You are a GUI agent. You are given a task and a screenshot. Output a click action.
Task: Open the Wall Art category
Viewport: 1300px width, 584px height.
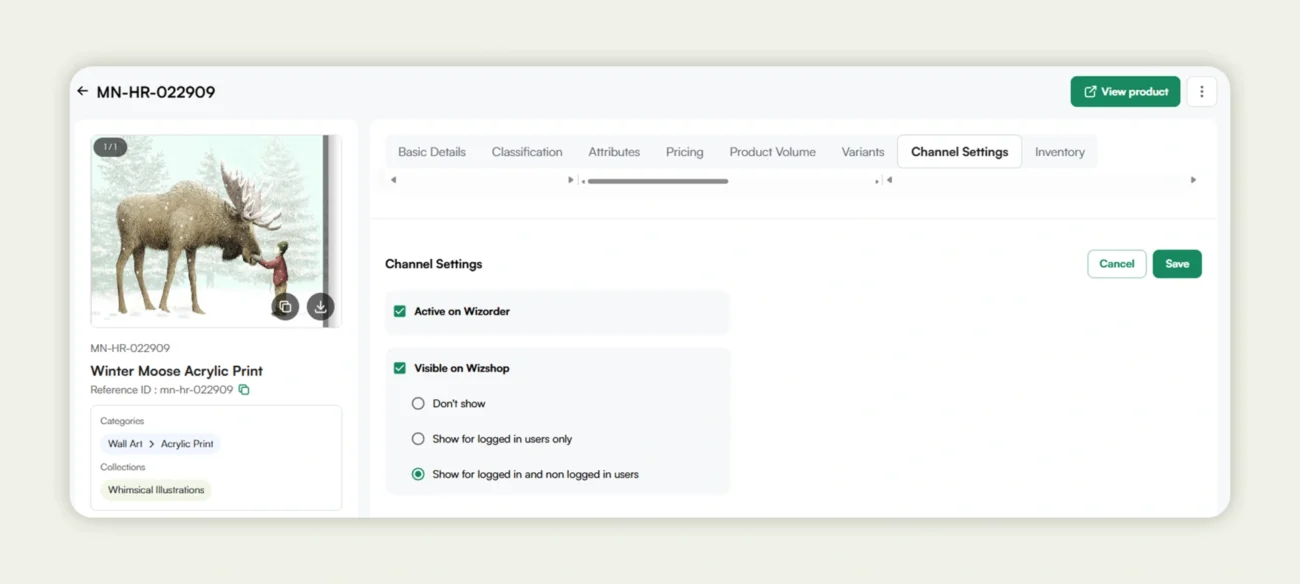(123, 443)
